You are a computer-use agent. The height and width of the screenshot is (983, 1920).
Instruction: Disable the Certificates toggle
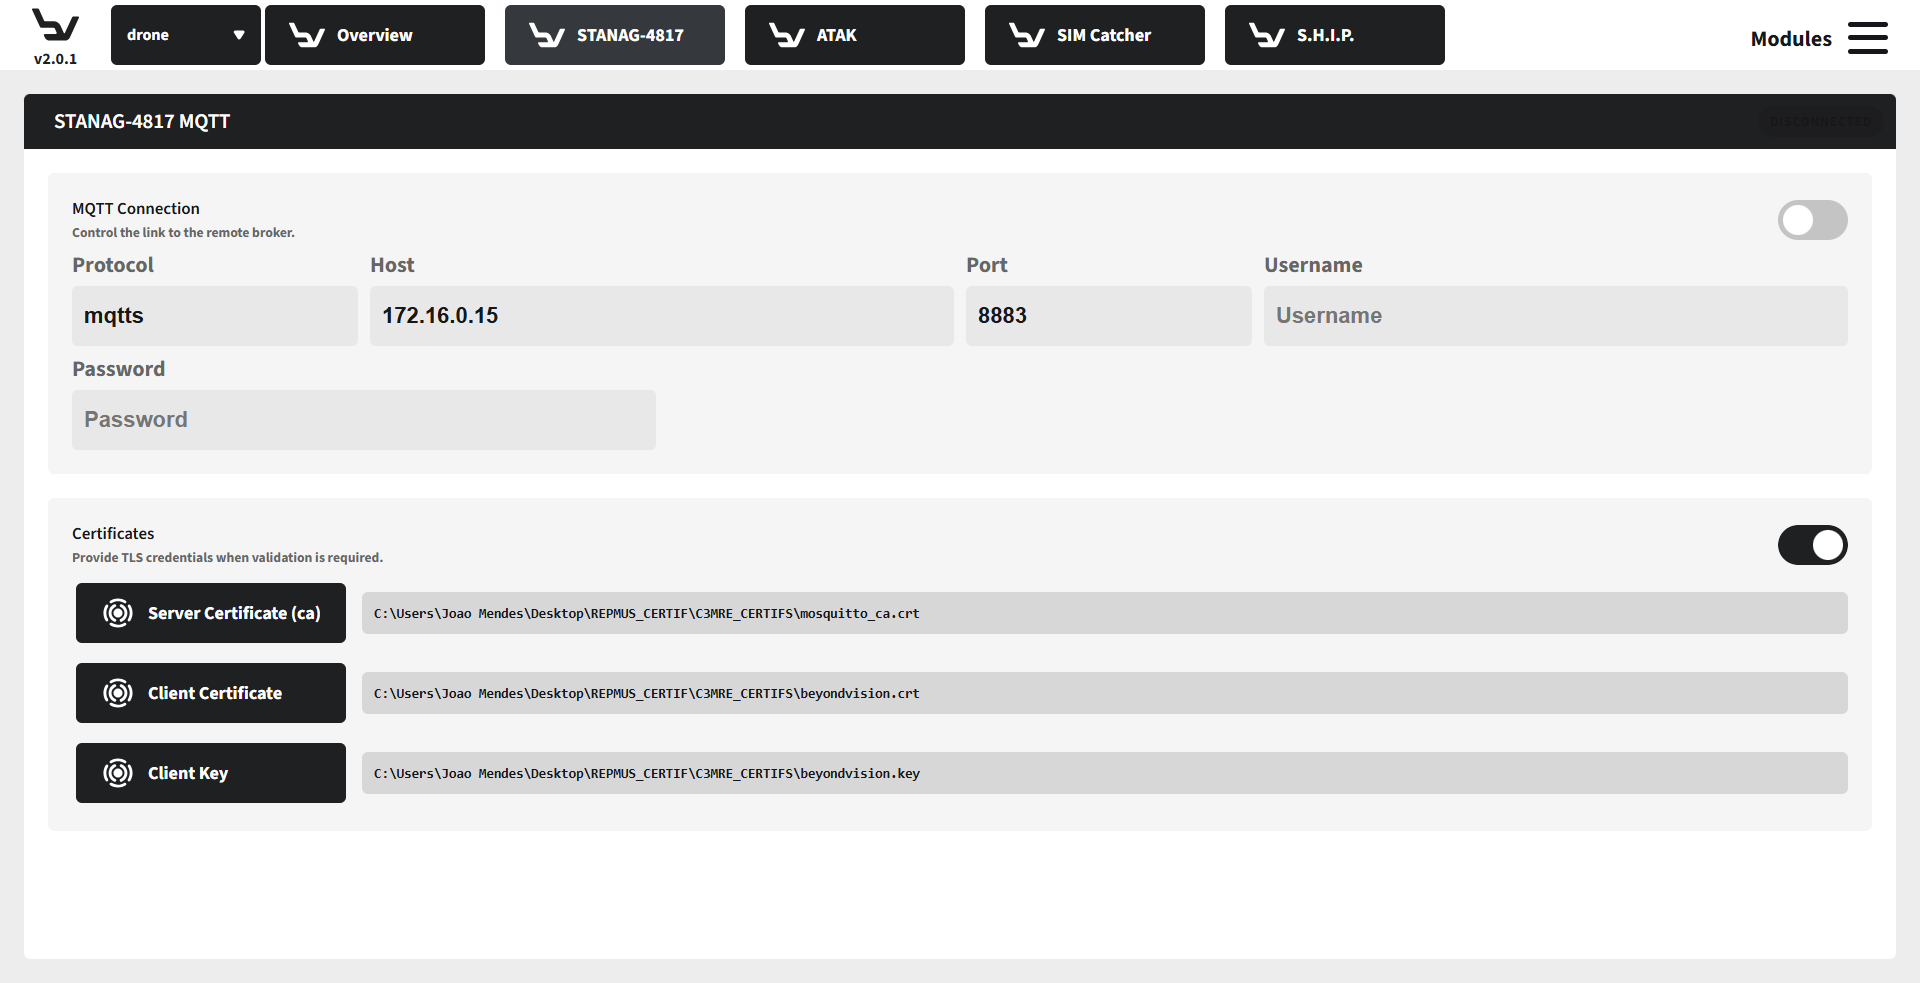(x=1811, y=545)
